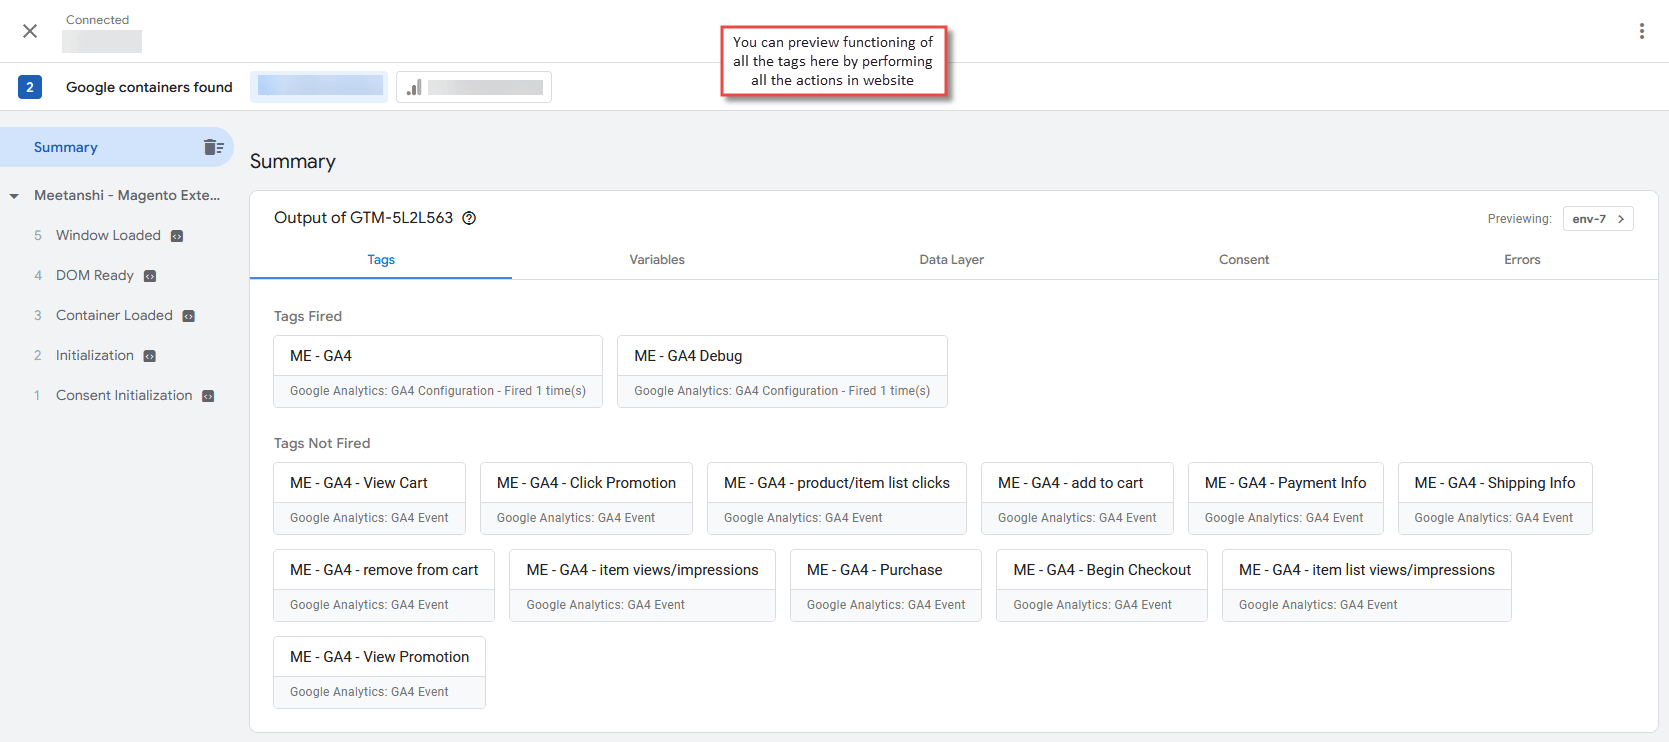Open the ME - GA4 Debug tag card
Viewport: 1669px width, 742px height.
(782, 371)
